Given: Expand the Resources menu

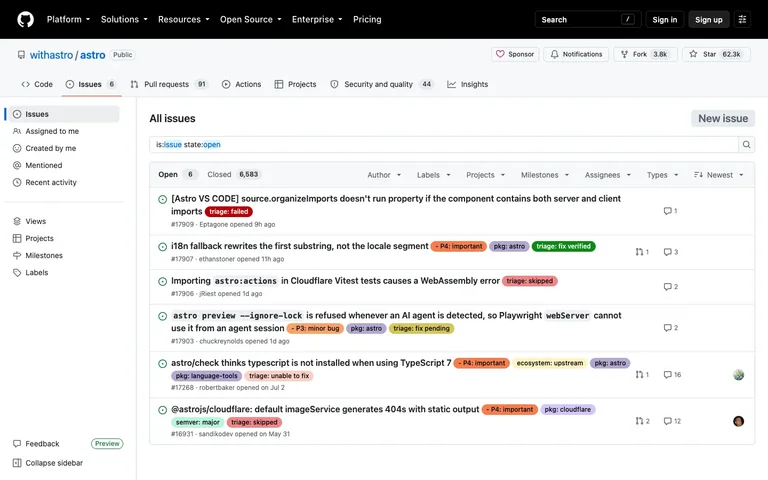Looking at the screenshot, I should [184, 20].
